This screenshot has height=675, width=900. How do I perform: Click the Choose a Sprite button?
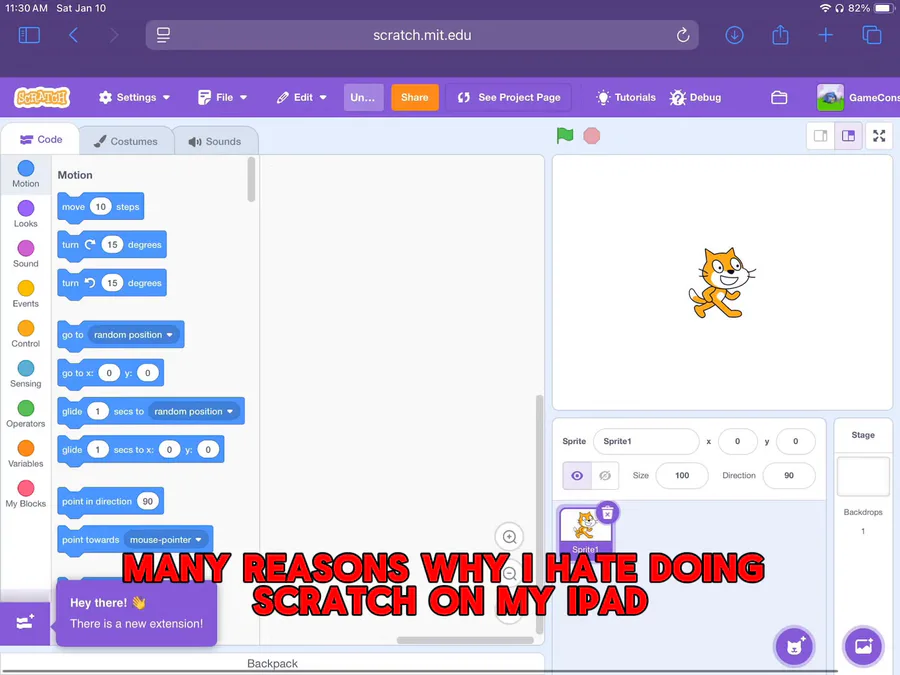click(794, 647)
